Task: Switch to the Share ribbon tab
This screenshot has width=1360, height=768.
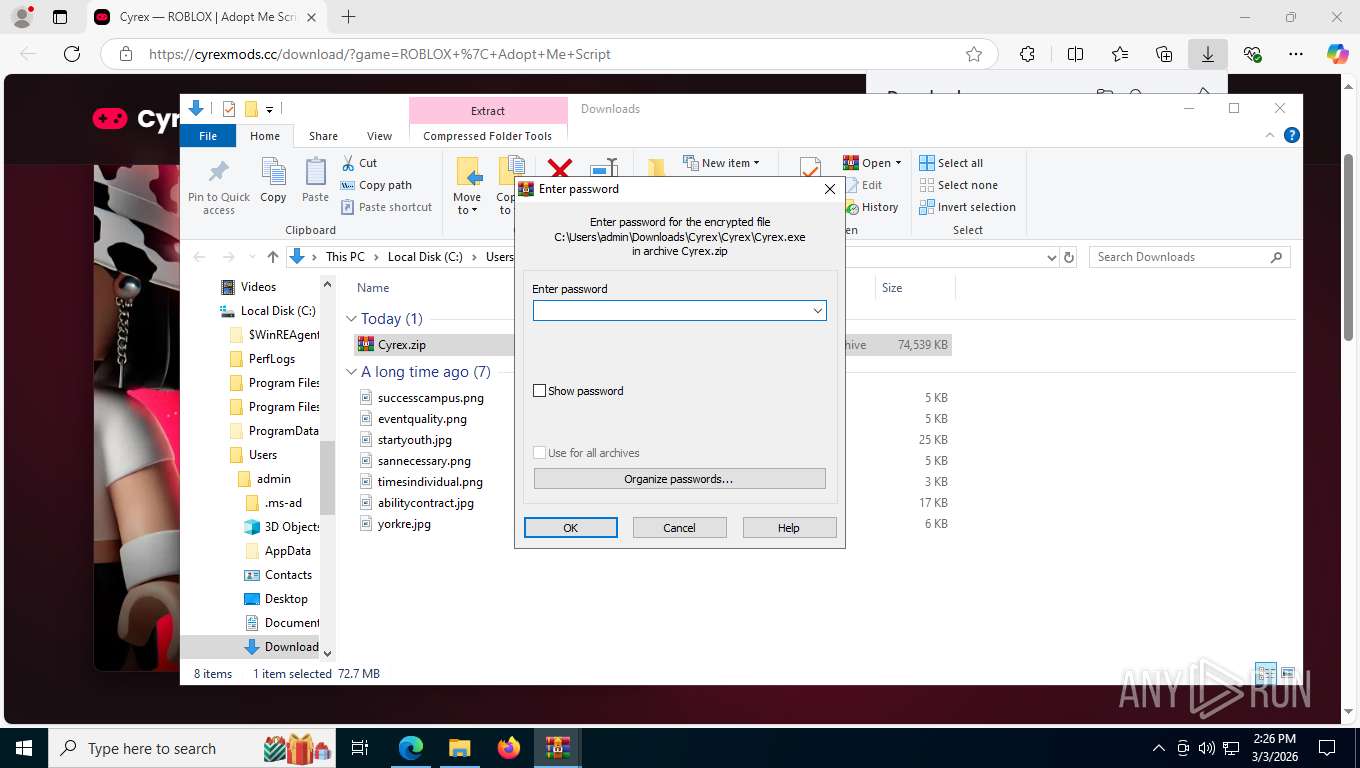Action: 323,136
